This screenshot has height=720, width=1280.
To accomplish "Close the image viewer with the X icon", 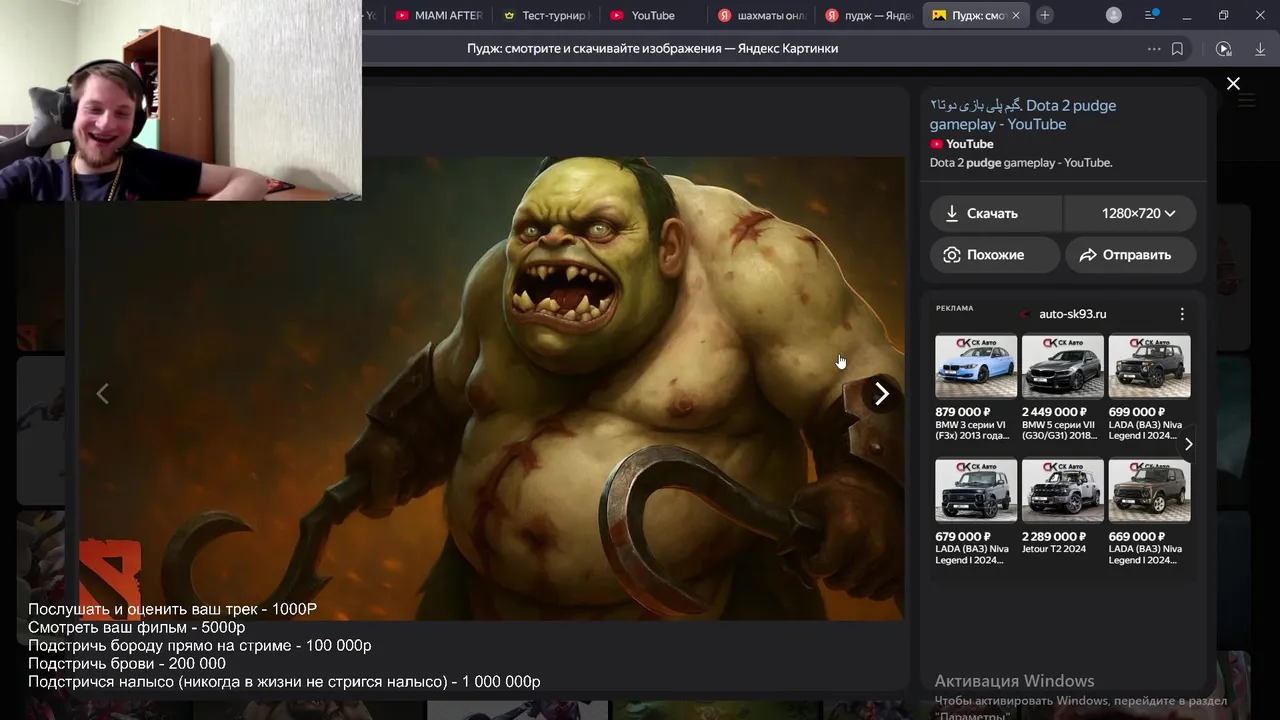I will point(1233,84).
